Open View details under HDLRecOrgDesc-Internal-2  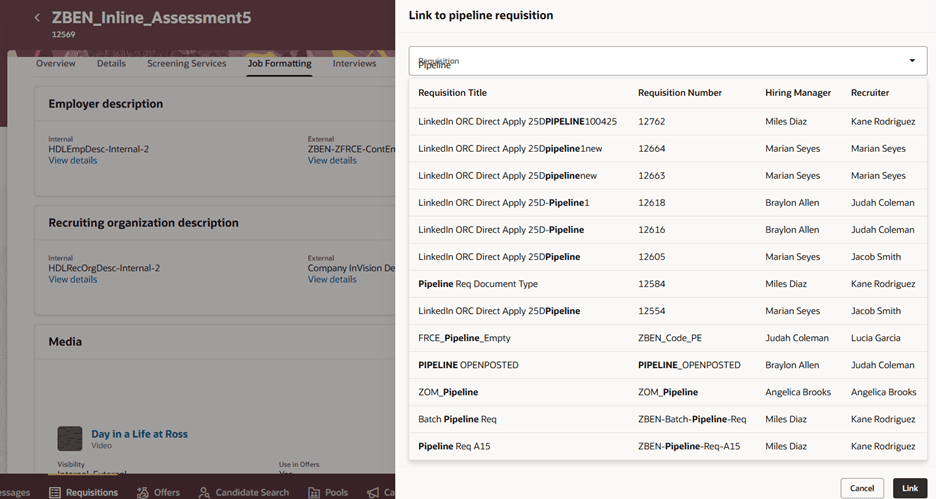pos(73,279)
